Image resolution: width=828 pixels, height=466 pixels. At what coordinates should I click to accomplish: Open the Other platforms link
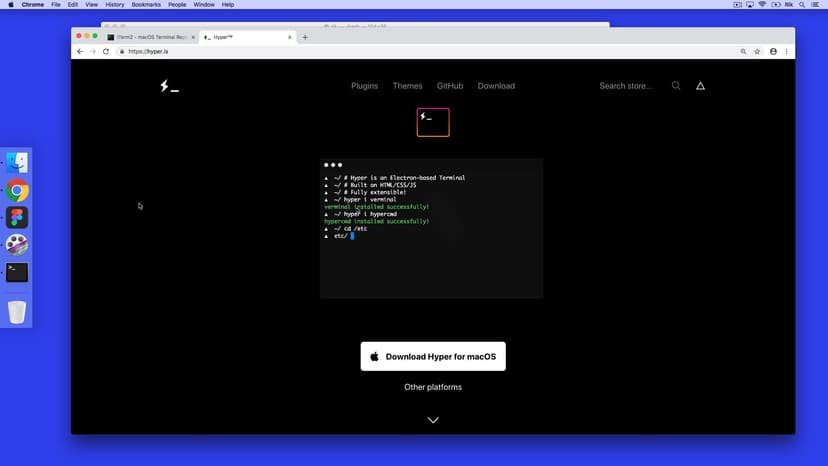(433, 387)
